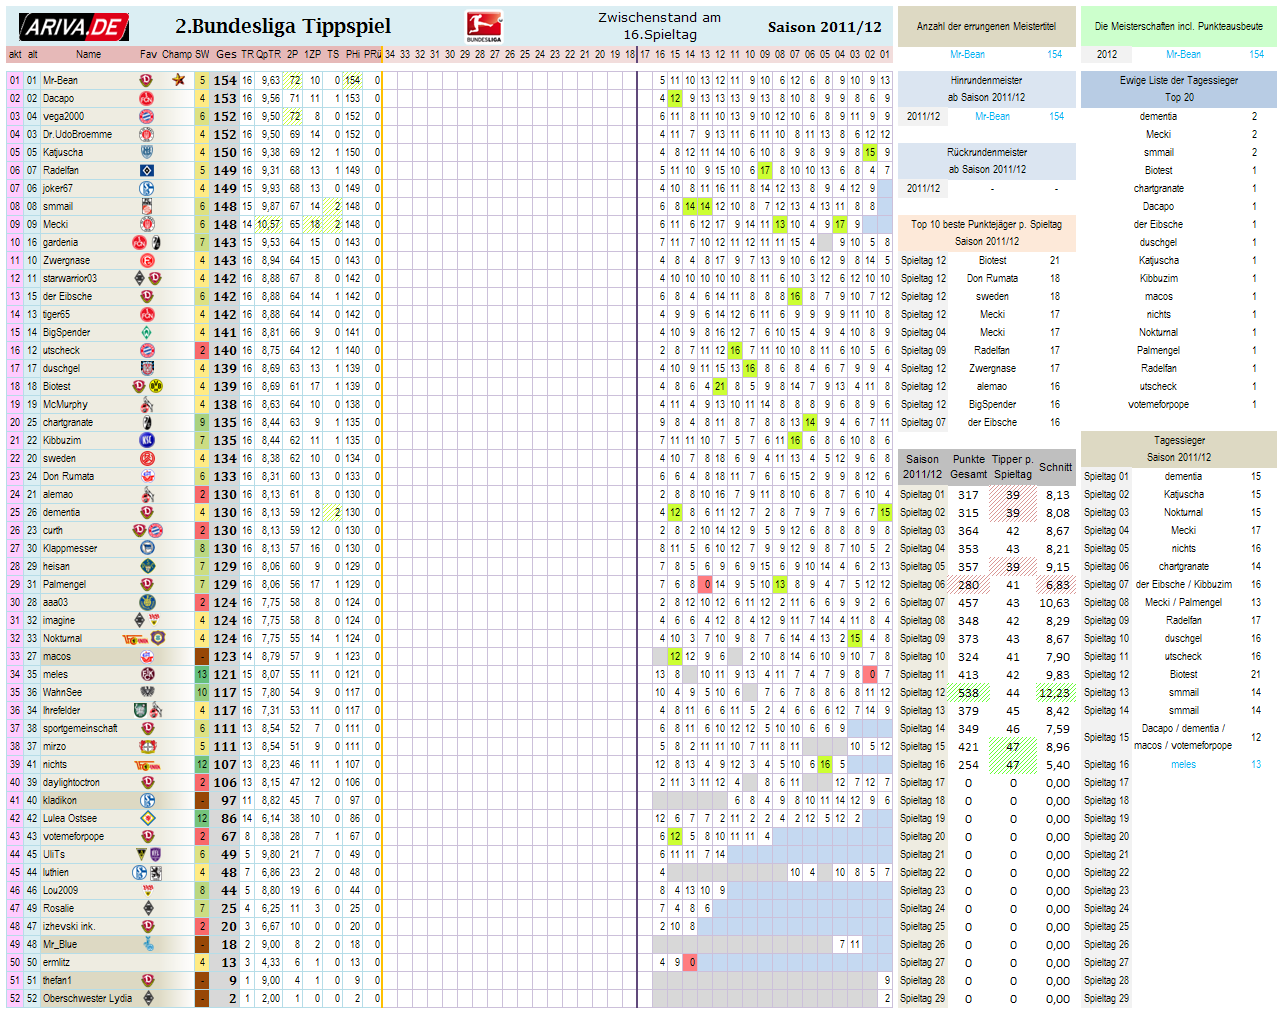Click the club logo in Katjuscha's row
This screenshot has height=1014, width=1283.
(x=146, y=152)
